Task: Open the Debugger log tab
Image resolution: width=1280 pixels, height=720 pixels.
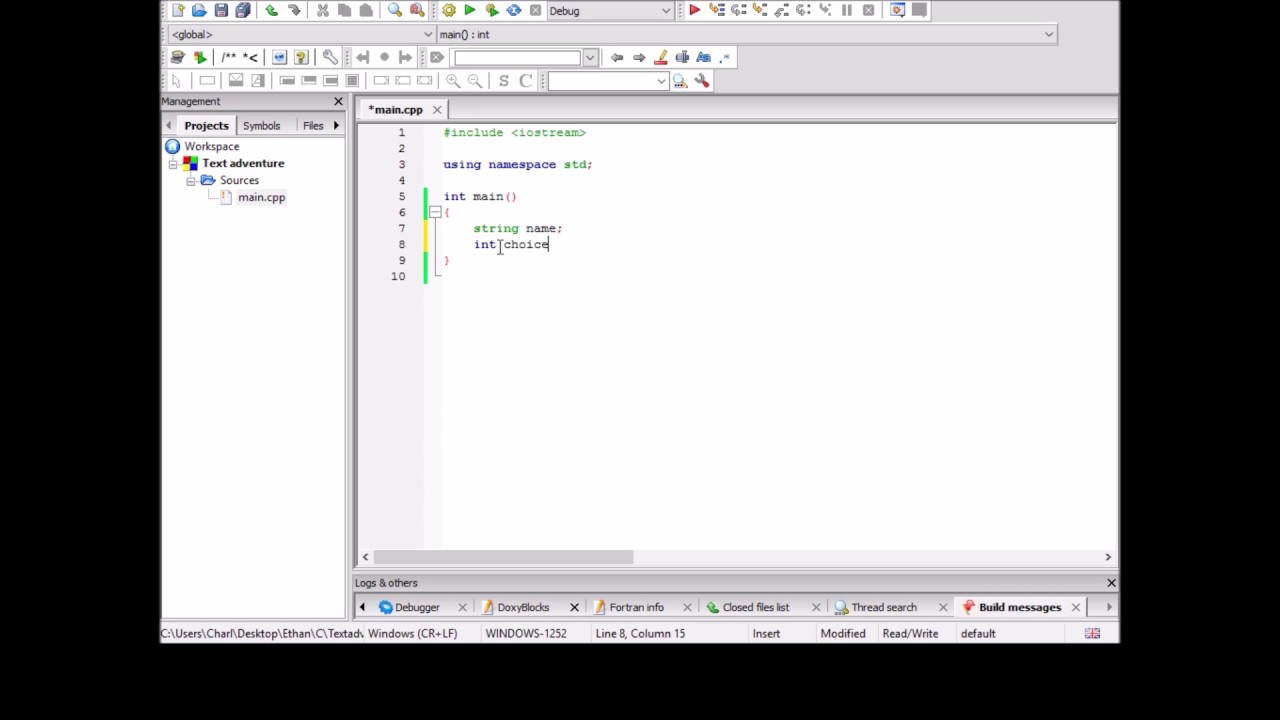Action: 417,607
